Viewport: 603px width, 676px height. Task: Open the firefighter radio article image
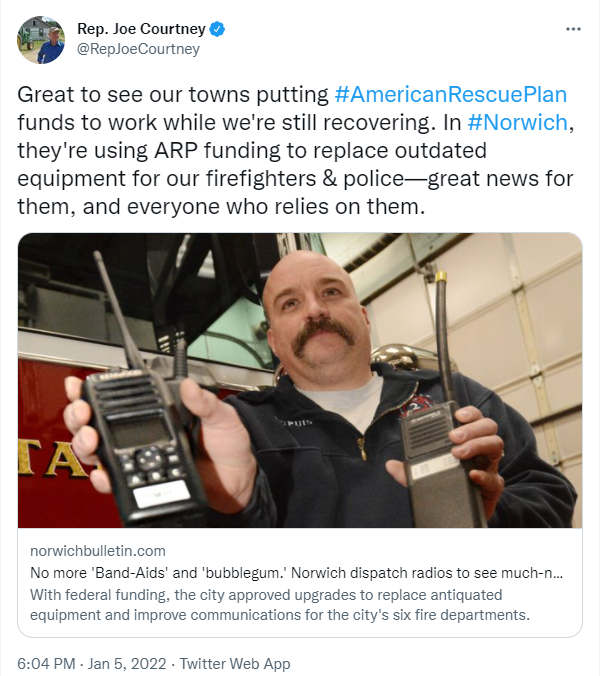click(300, 380)
